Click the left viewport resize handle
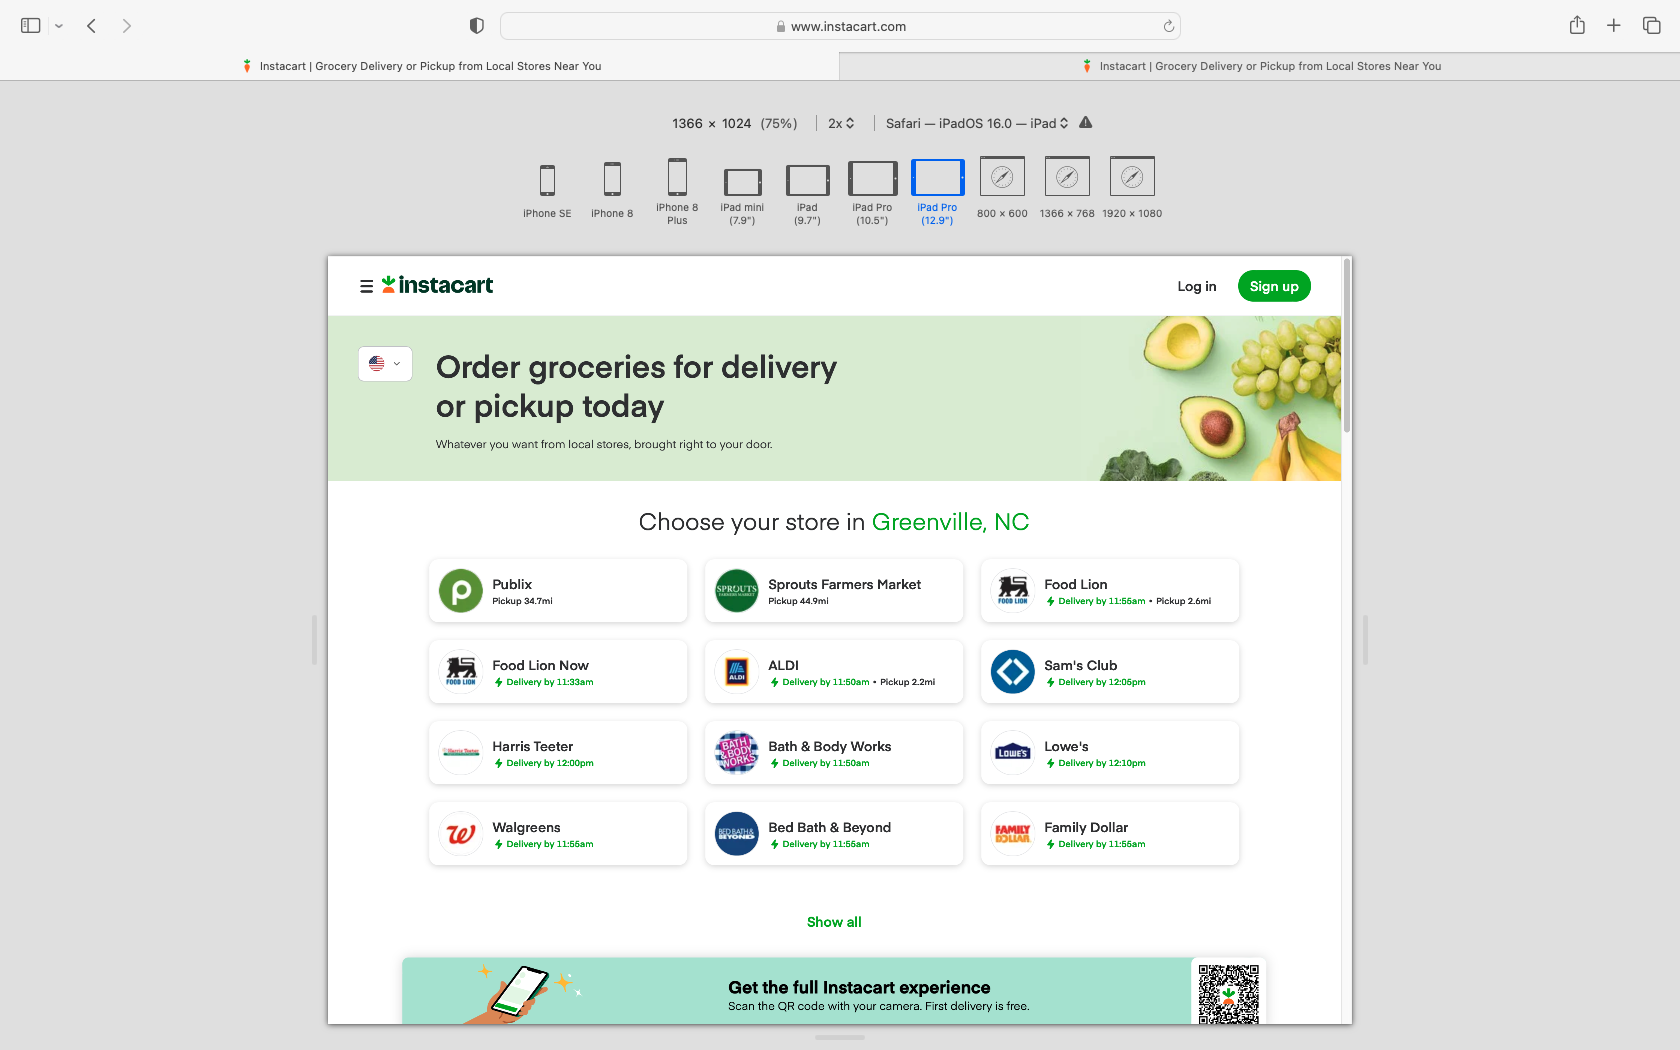 [x=314, y=640]
